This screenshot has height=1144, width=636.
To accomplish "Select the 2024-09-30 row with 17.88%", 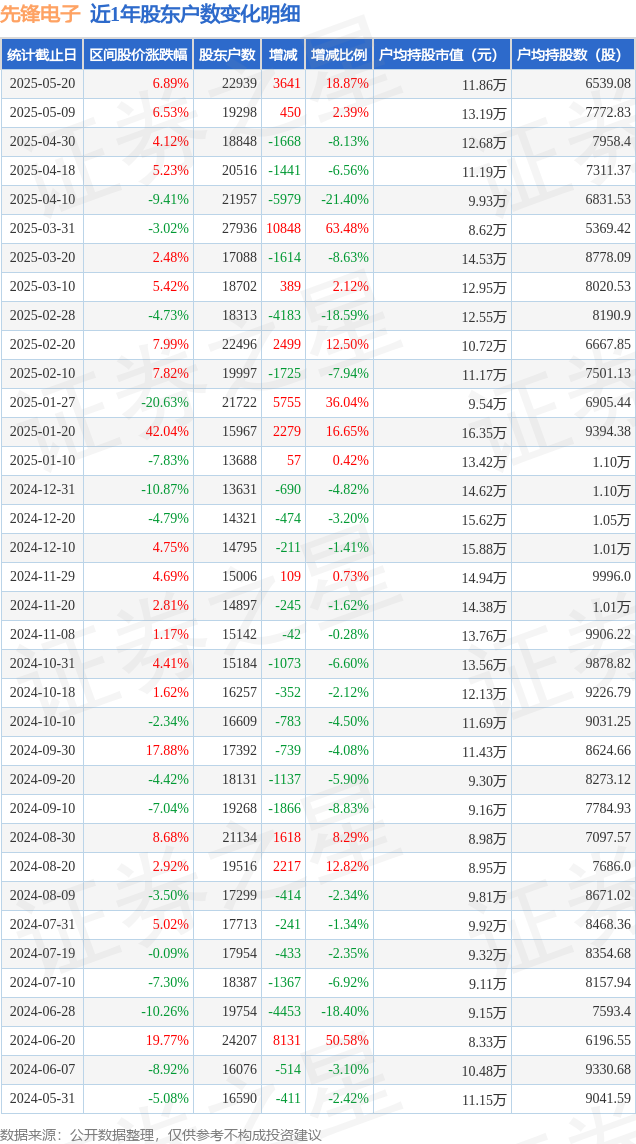I will click(x=318, y=750).
